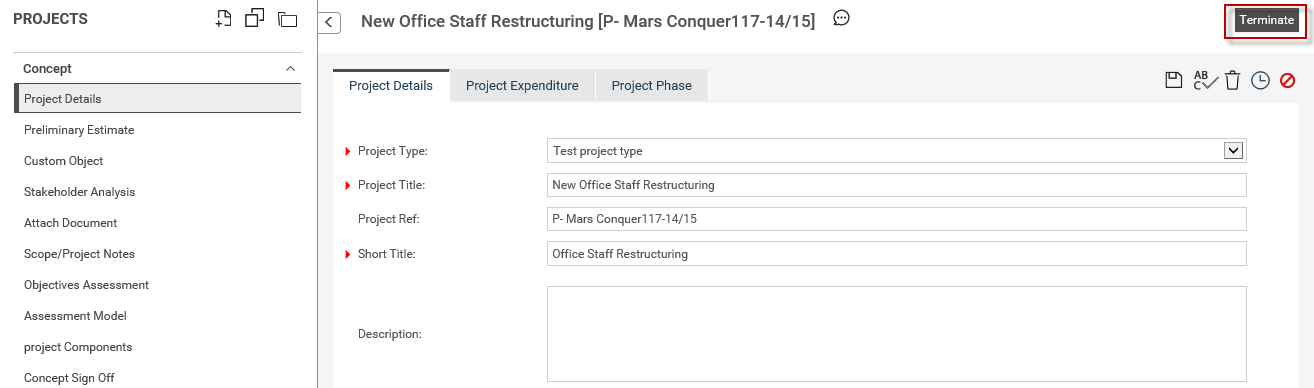Click the red cancel icon

(1288, 81)
